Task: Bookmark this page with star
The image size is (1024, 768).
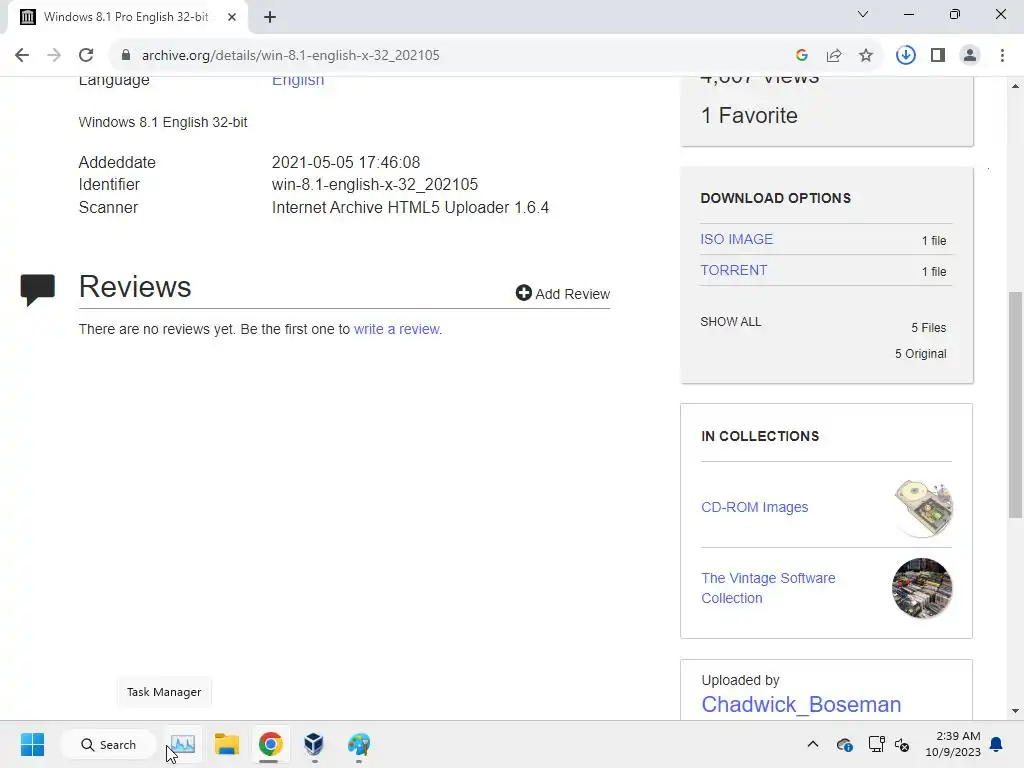Action: [866, 56]
